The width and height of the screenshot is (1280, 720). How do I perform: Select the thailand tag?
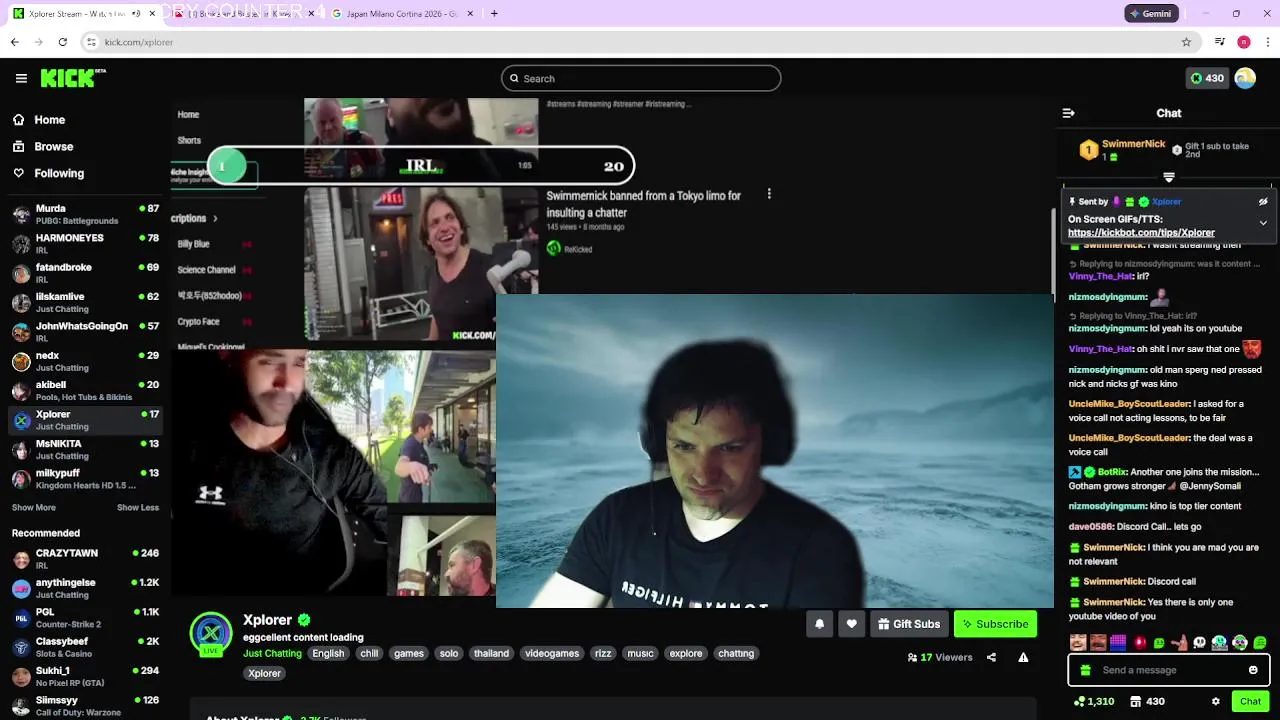[491, 654]
